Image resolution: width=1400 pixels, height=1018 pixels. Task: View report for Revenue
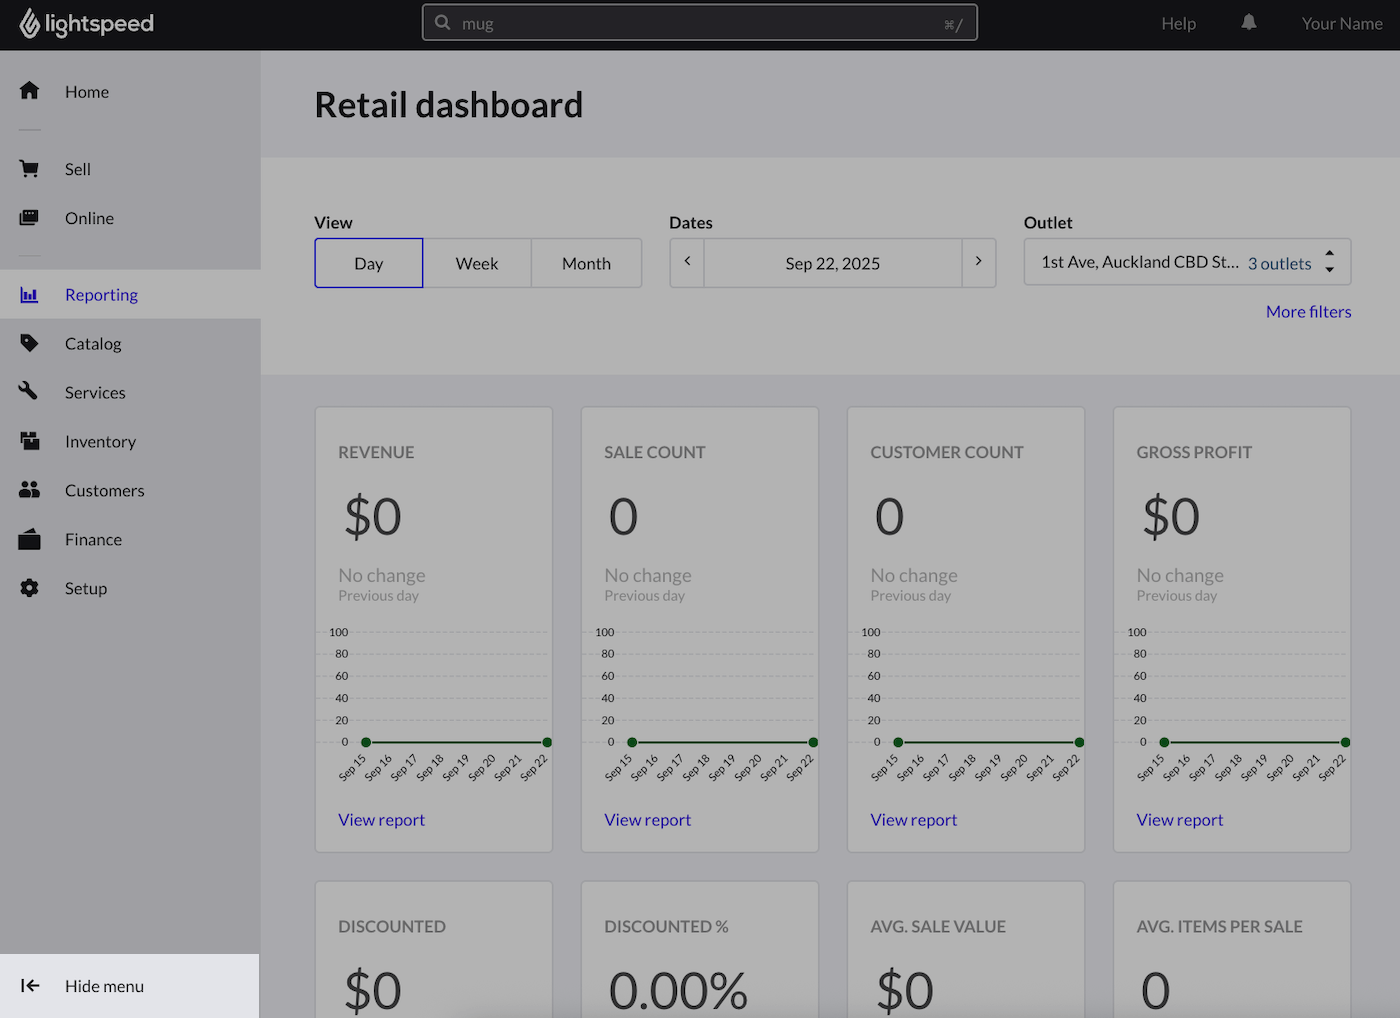381,819
